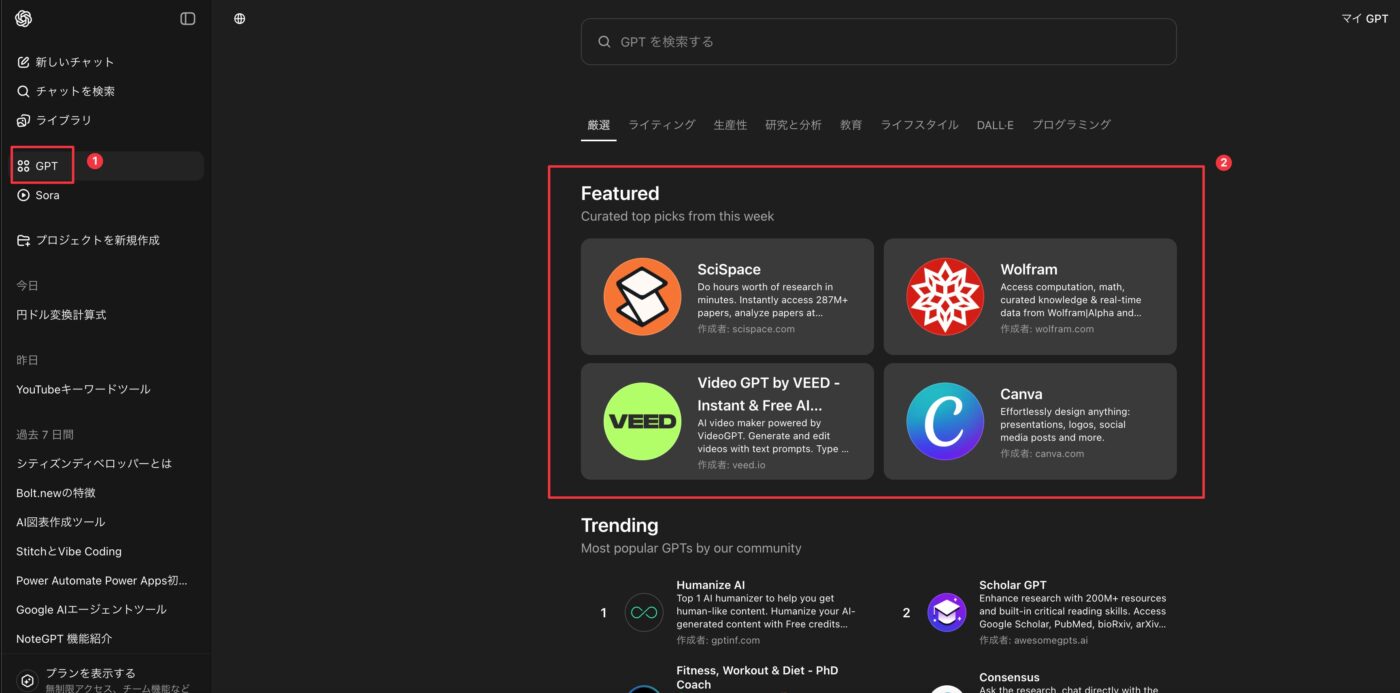Viewport: 1400px width, 693px height.
Task: Click the Canva circular logo
Action: pos(945,421)
